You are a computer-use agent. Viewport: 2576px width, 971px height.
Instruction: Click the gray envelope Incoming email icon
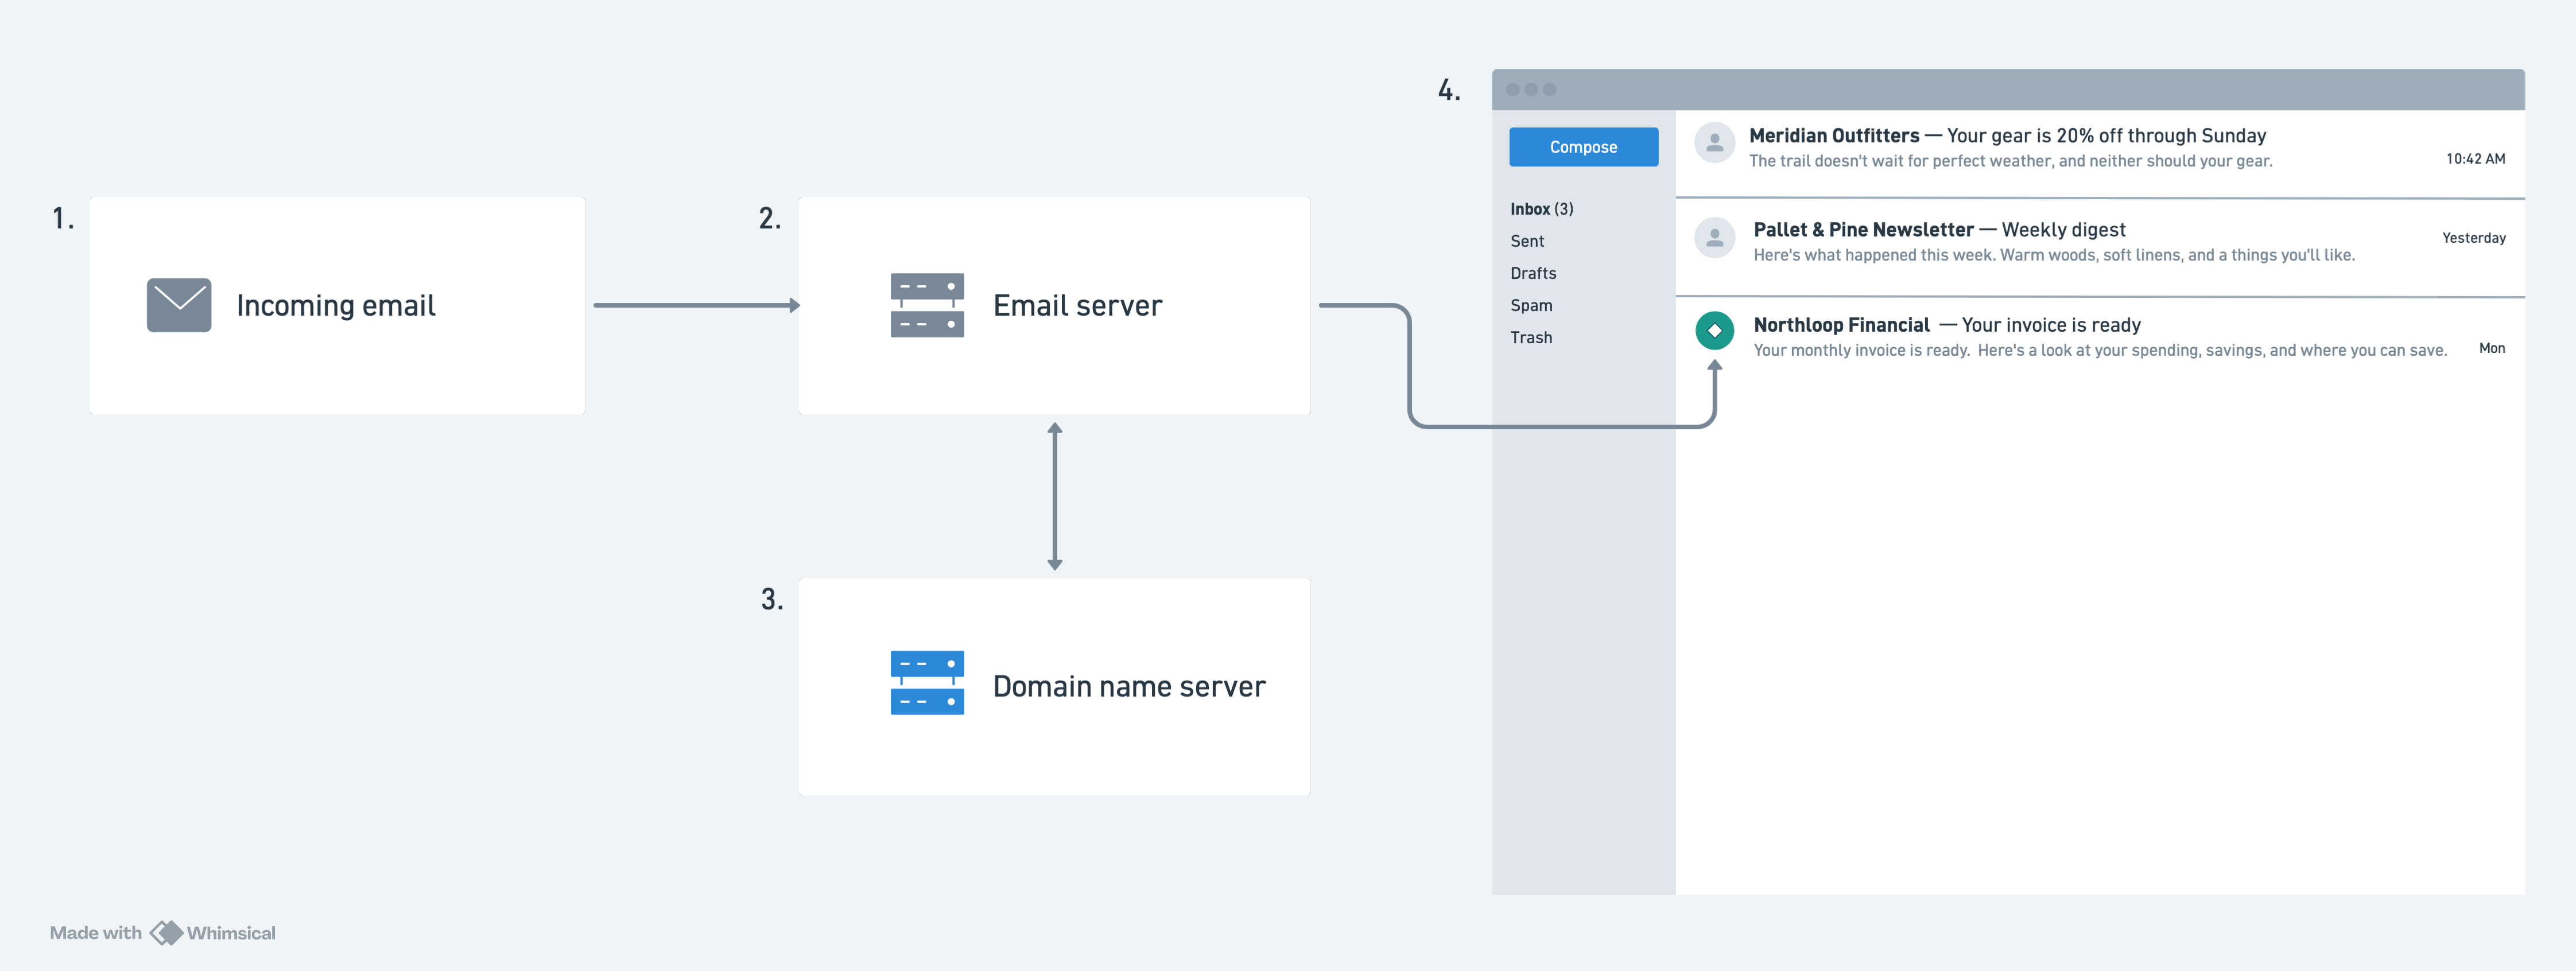[179, 305]
